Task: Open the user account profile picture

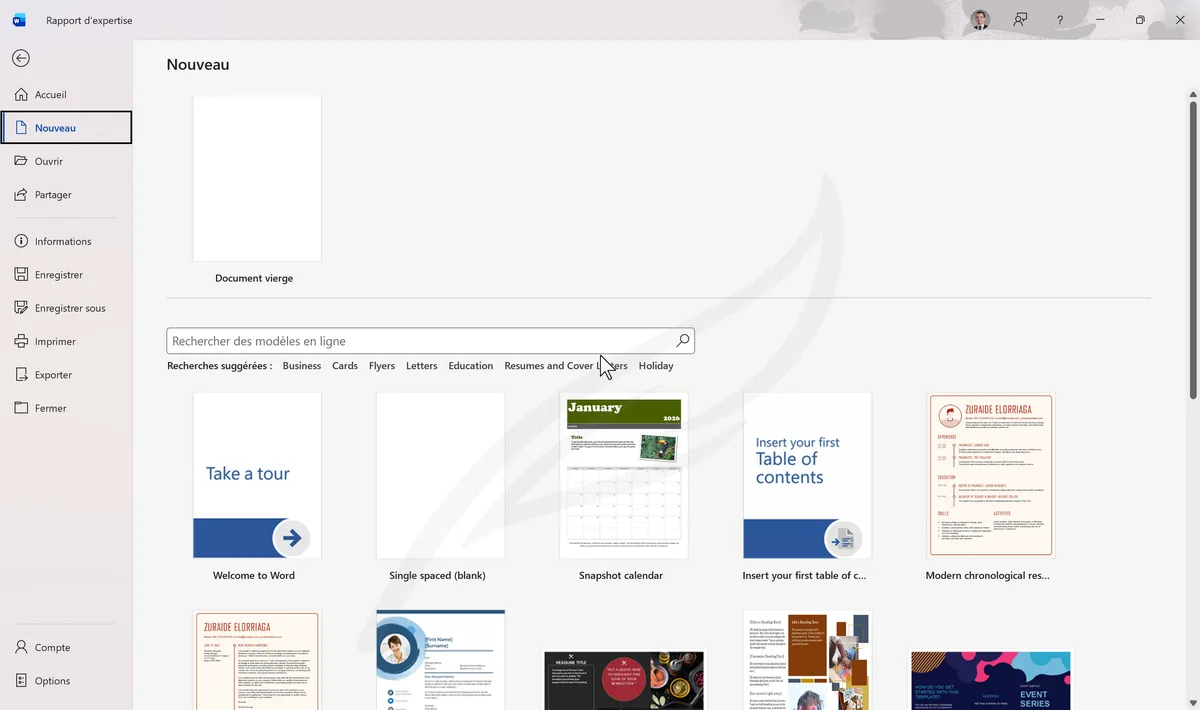Action: click(x=979, y=20)
